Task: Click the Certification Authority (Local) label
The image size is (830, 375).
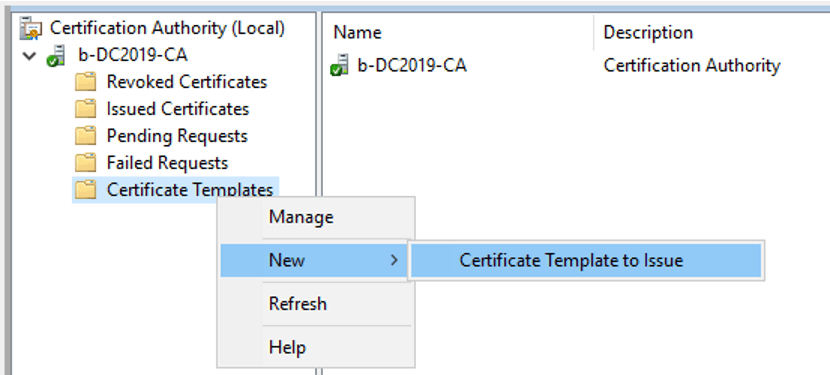Action: 167,28
